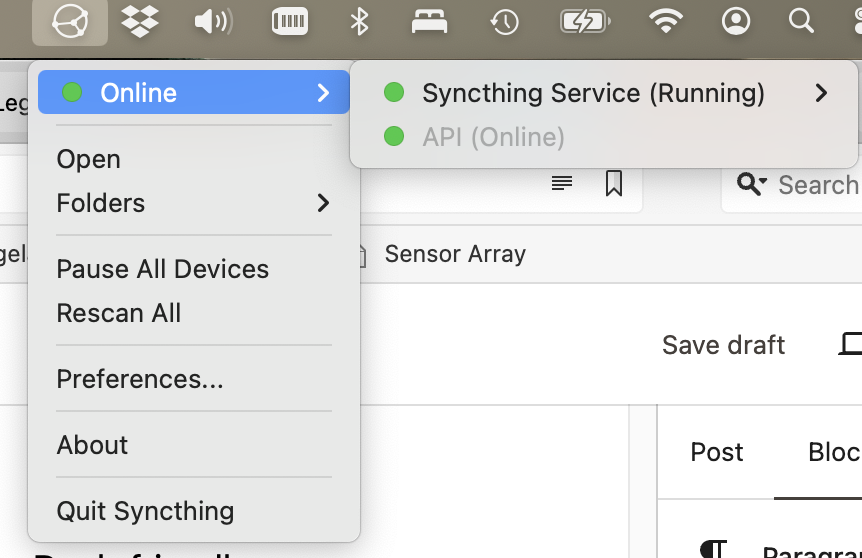Expand the Online status submenu
Viewport: 862px width, 558px height.
pos(194,93)
